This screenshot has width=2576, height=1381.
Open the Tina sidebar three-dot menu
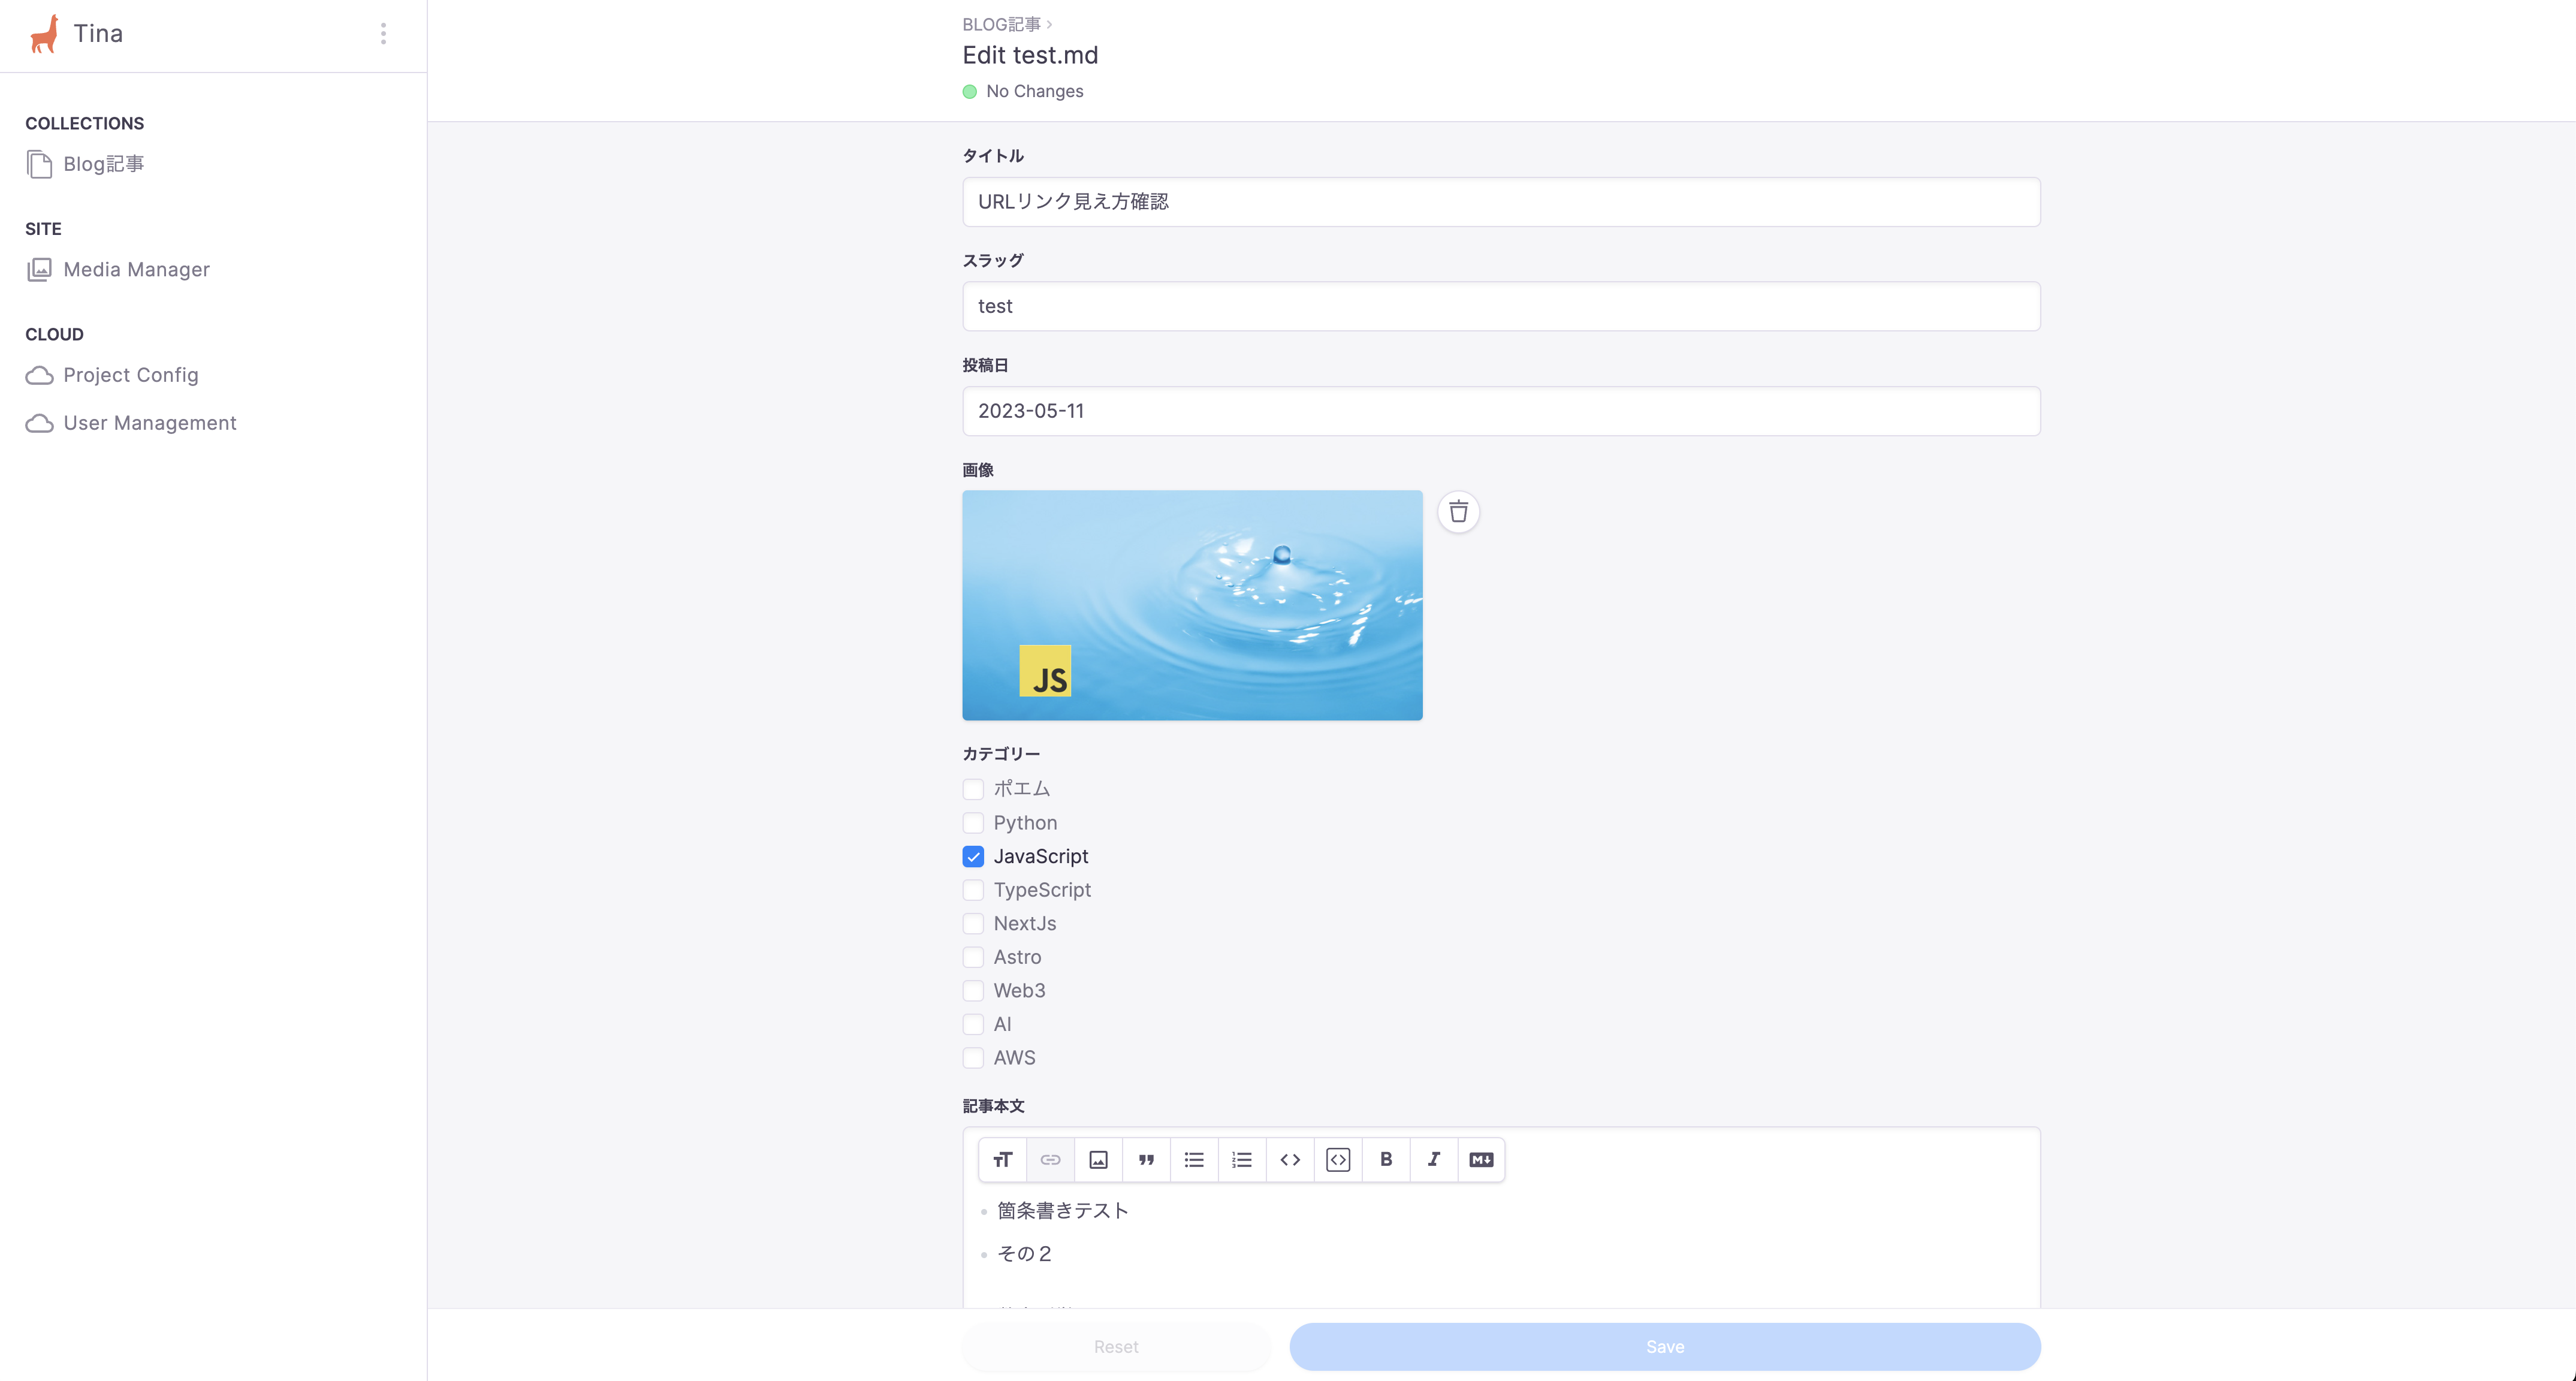(383, 34)
